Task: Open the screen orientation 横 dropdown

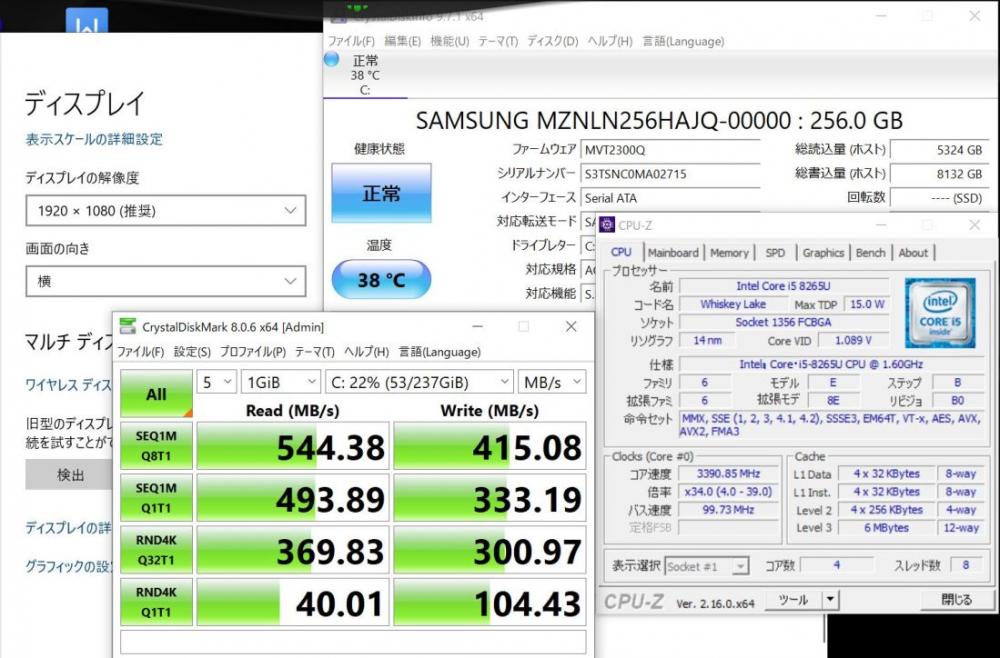Action: (x=166, y=281)
